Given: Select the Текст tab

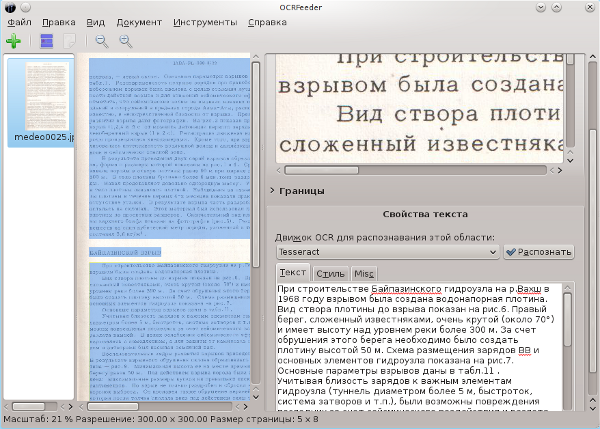Looking at the screenshot, I should click(x=293, y=273).
